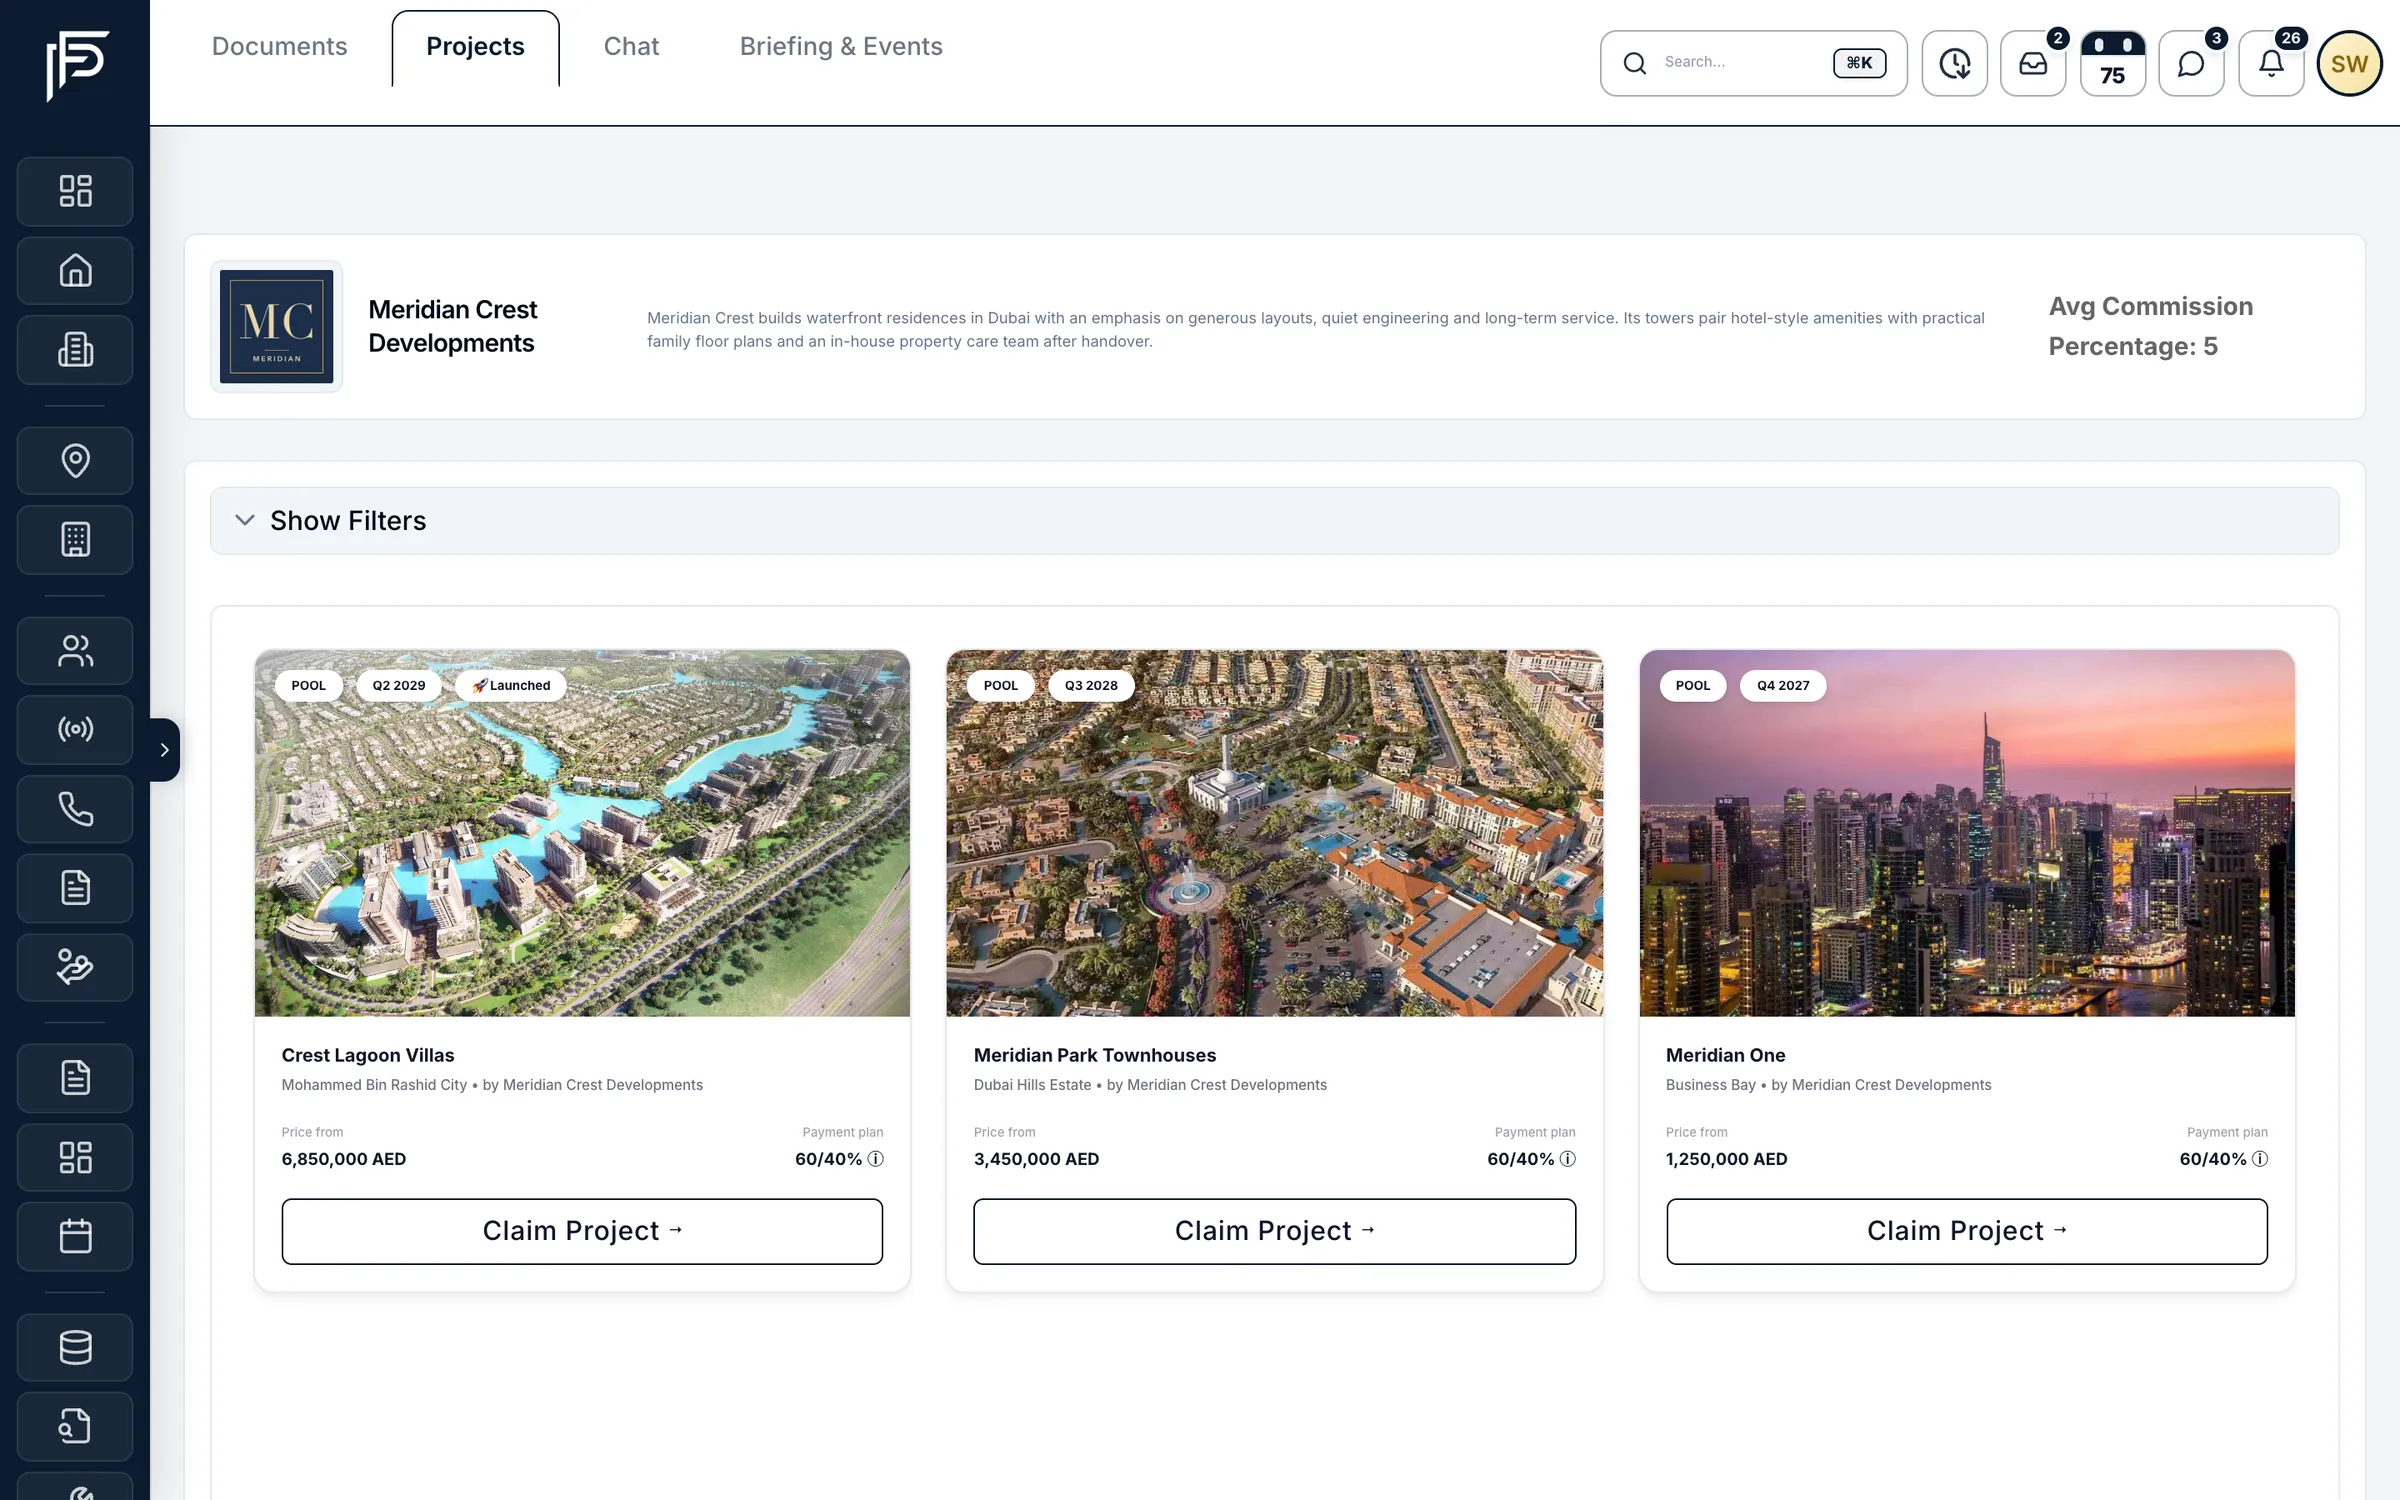The height and width of the screenshot is (1500, 2400).
Task: Open the phone icon in sidebar
Action: click(75, 809)
